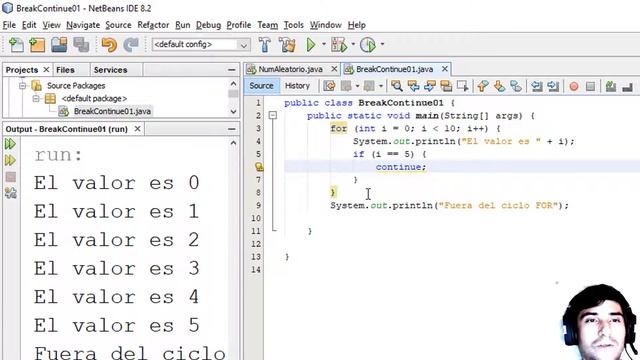Click the Clean and Build icon
Viewport: 640px width, 360px height.
point(287,44)
